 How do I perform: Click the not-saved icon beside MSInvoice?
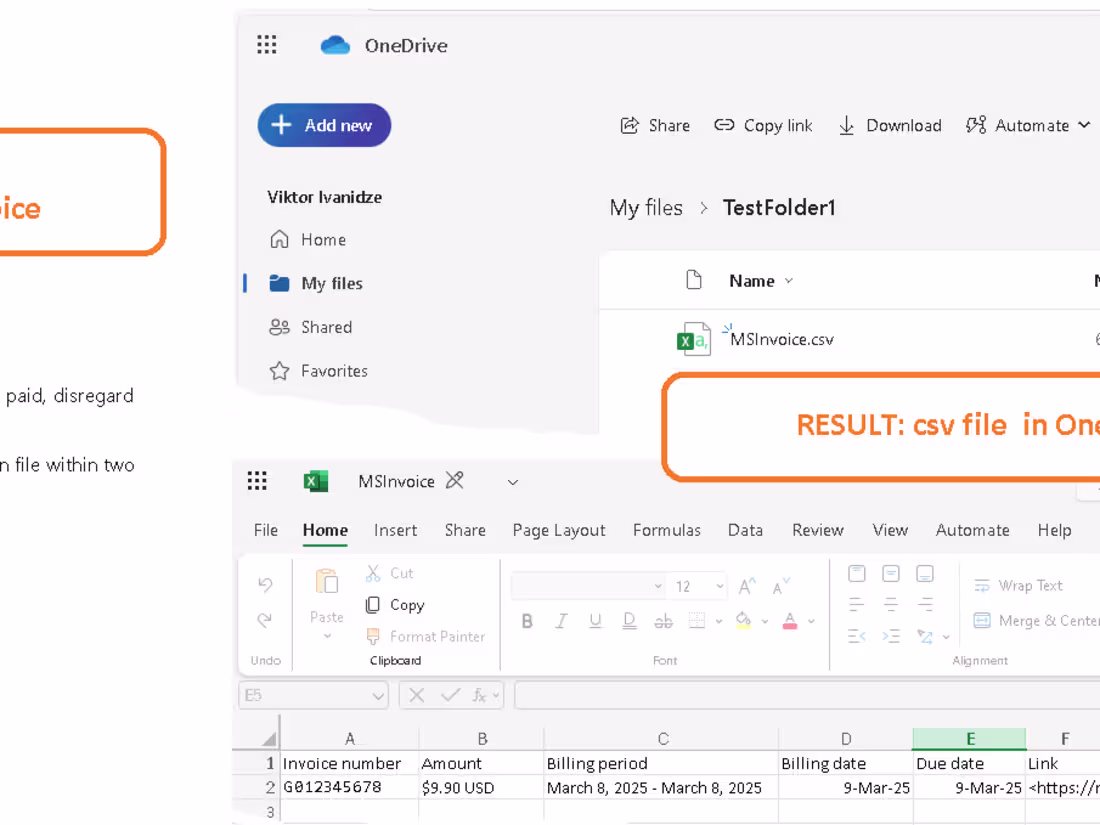pyautogui.click(x=455, y=481)
